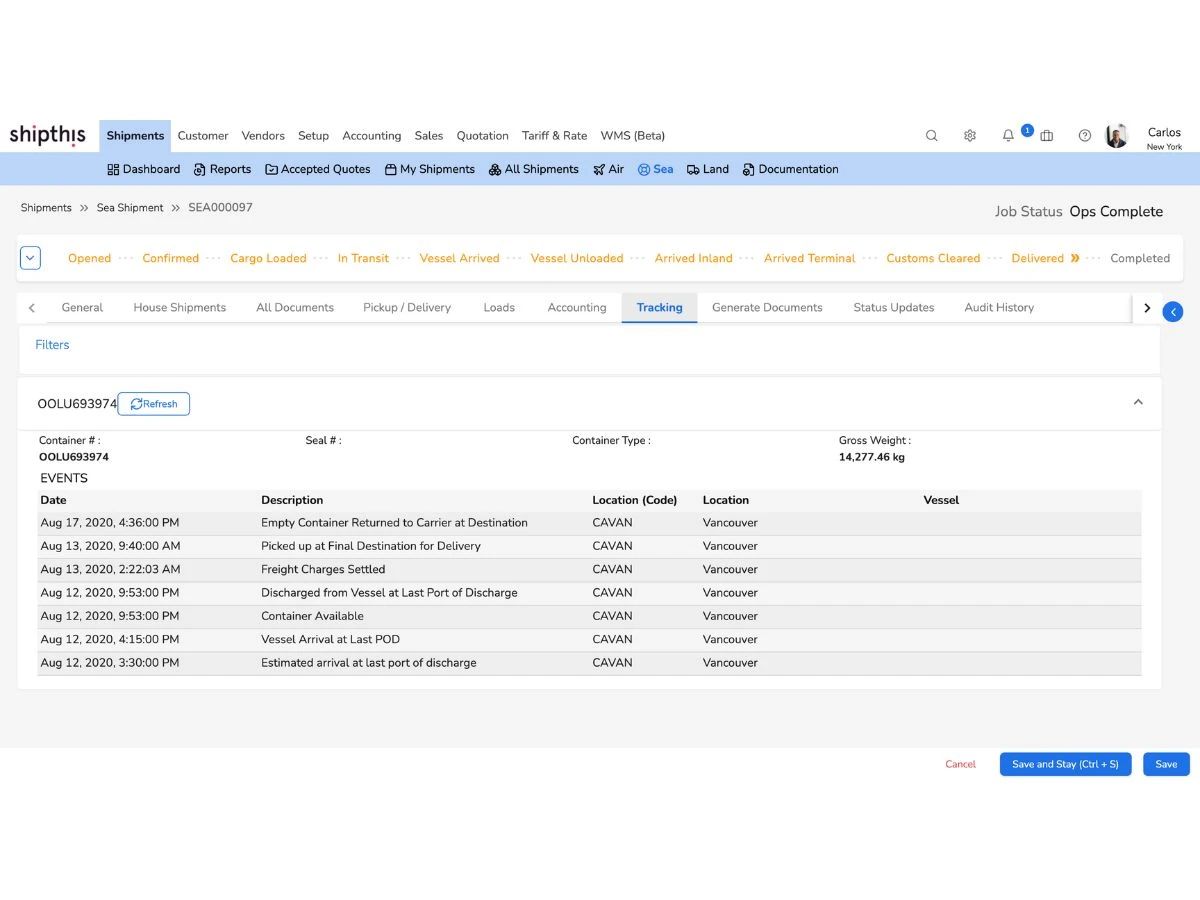Open the notifications bell
1200x900 pixels.
coord(1008,135)
